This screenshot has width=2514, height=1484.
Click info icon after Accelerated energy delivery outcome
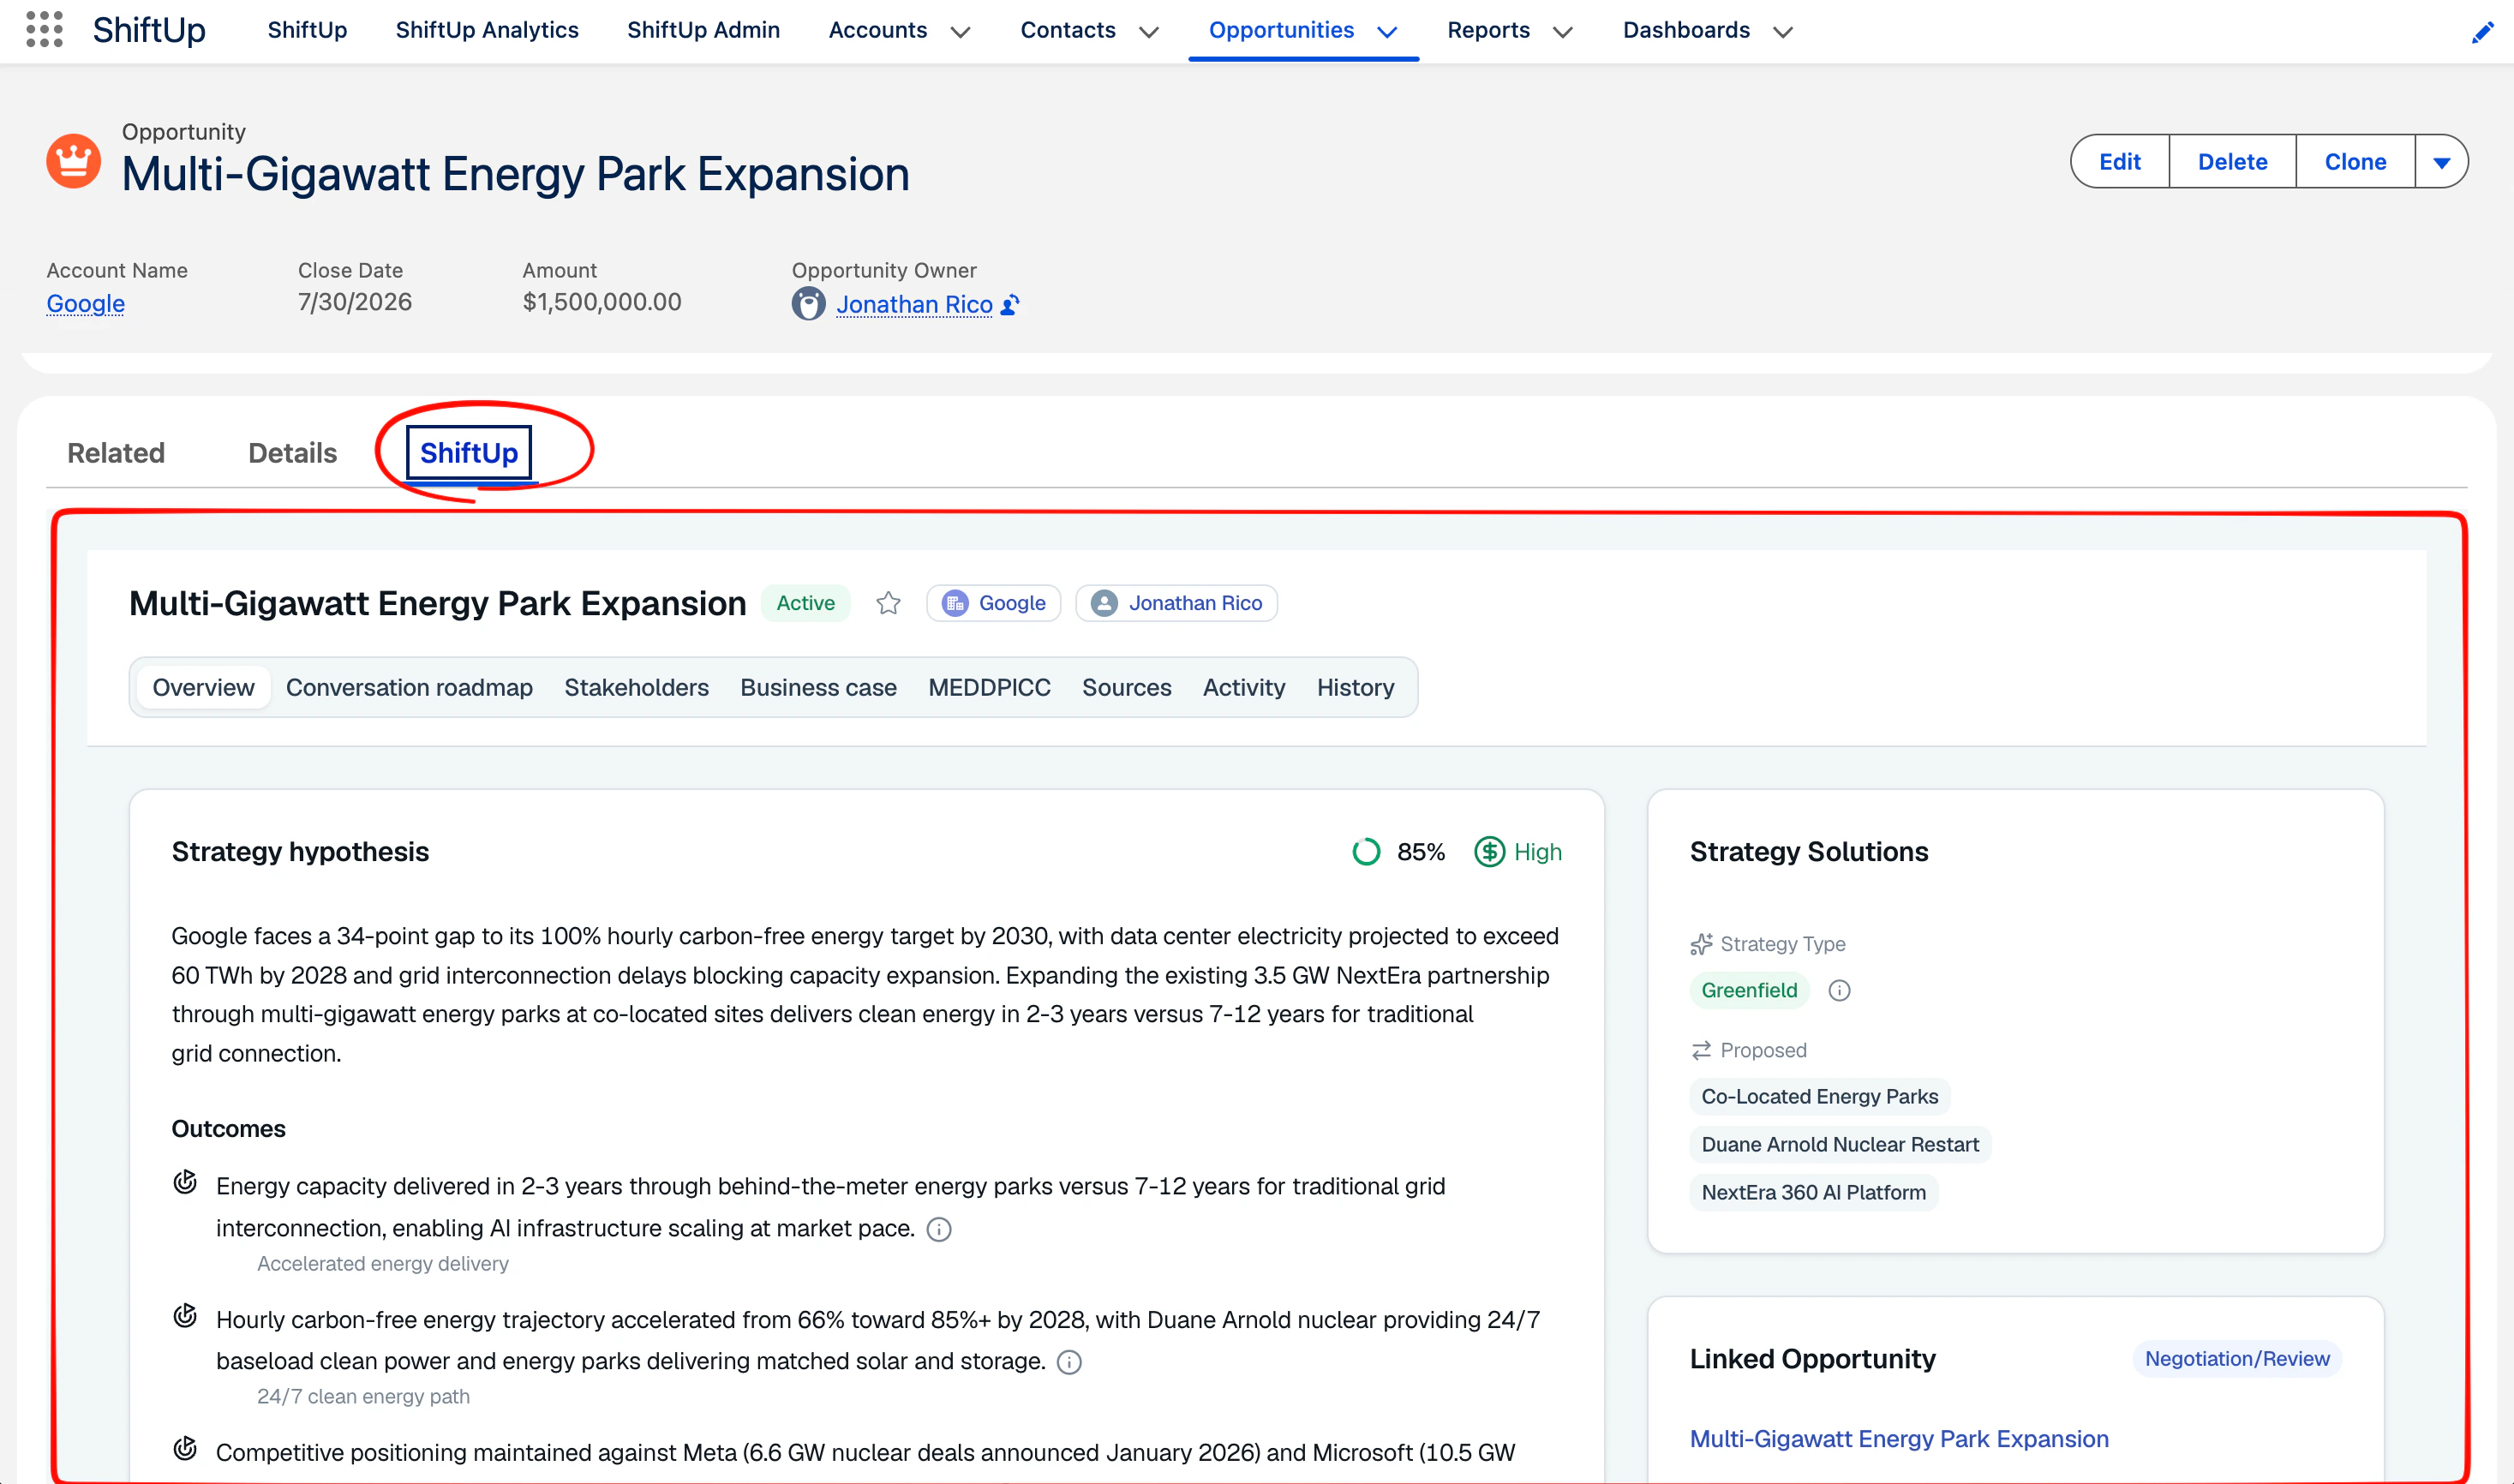coord(939,1229)
